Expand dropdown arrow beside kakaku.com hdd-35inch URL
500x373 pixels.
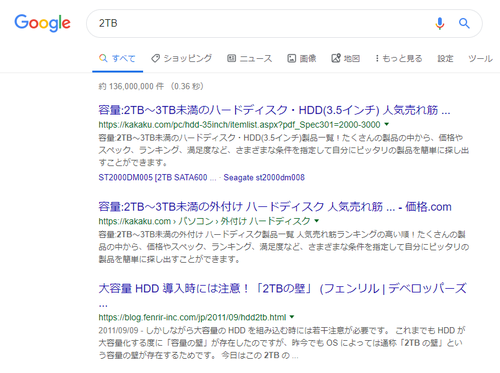(x=387, y=124)
